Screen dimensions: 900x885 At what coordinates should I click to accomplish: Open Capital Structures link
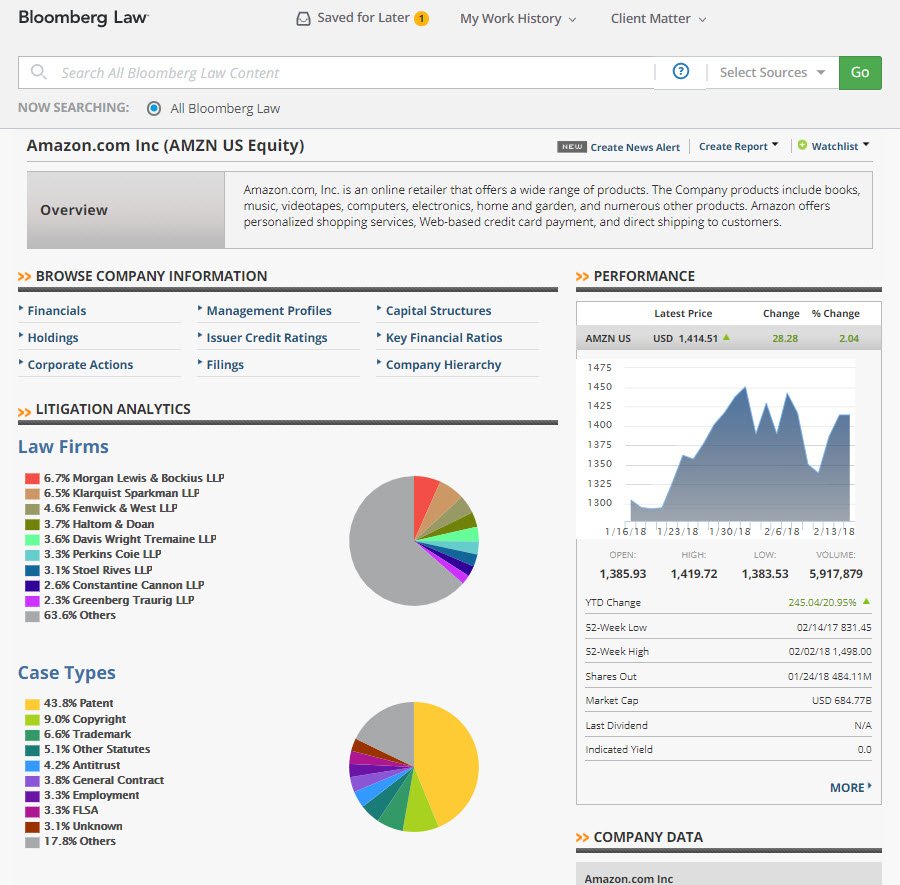point(438,310)
